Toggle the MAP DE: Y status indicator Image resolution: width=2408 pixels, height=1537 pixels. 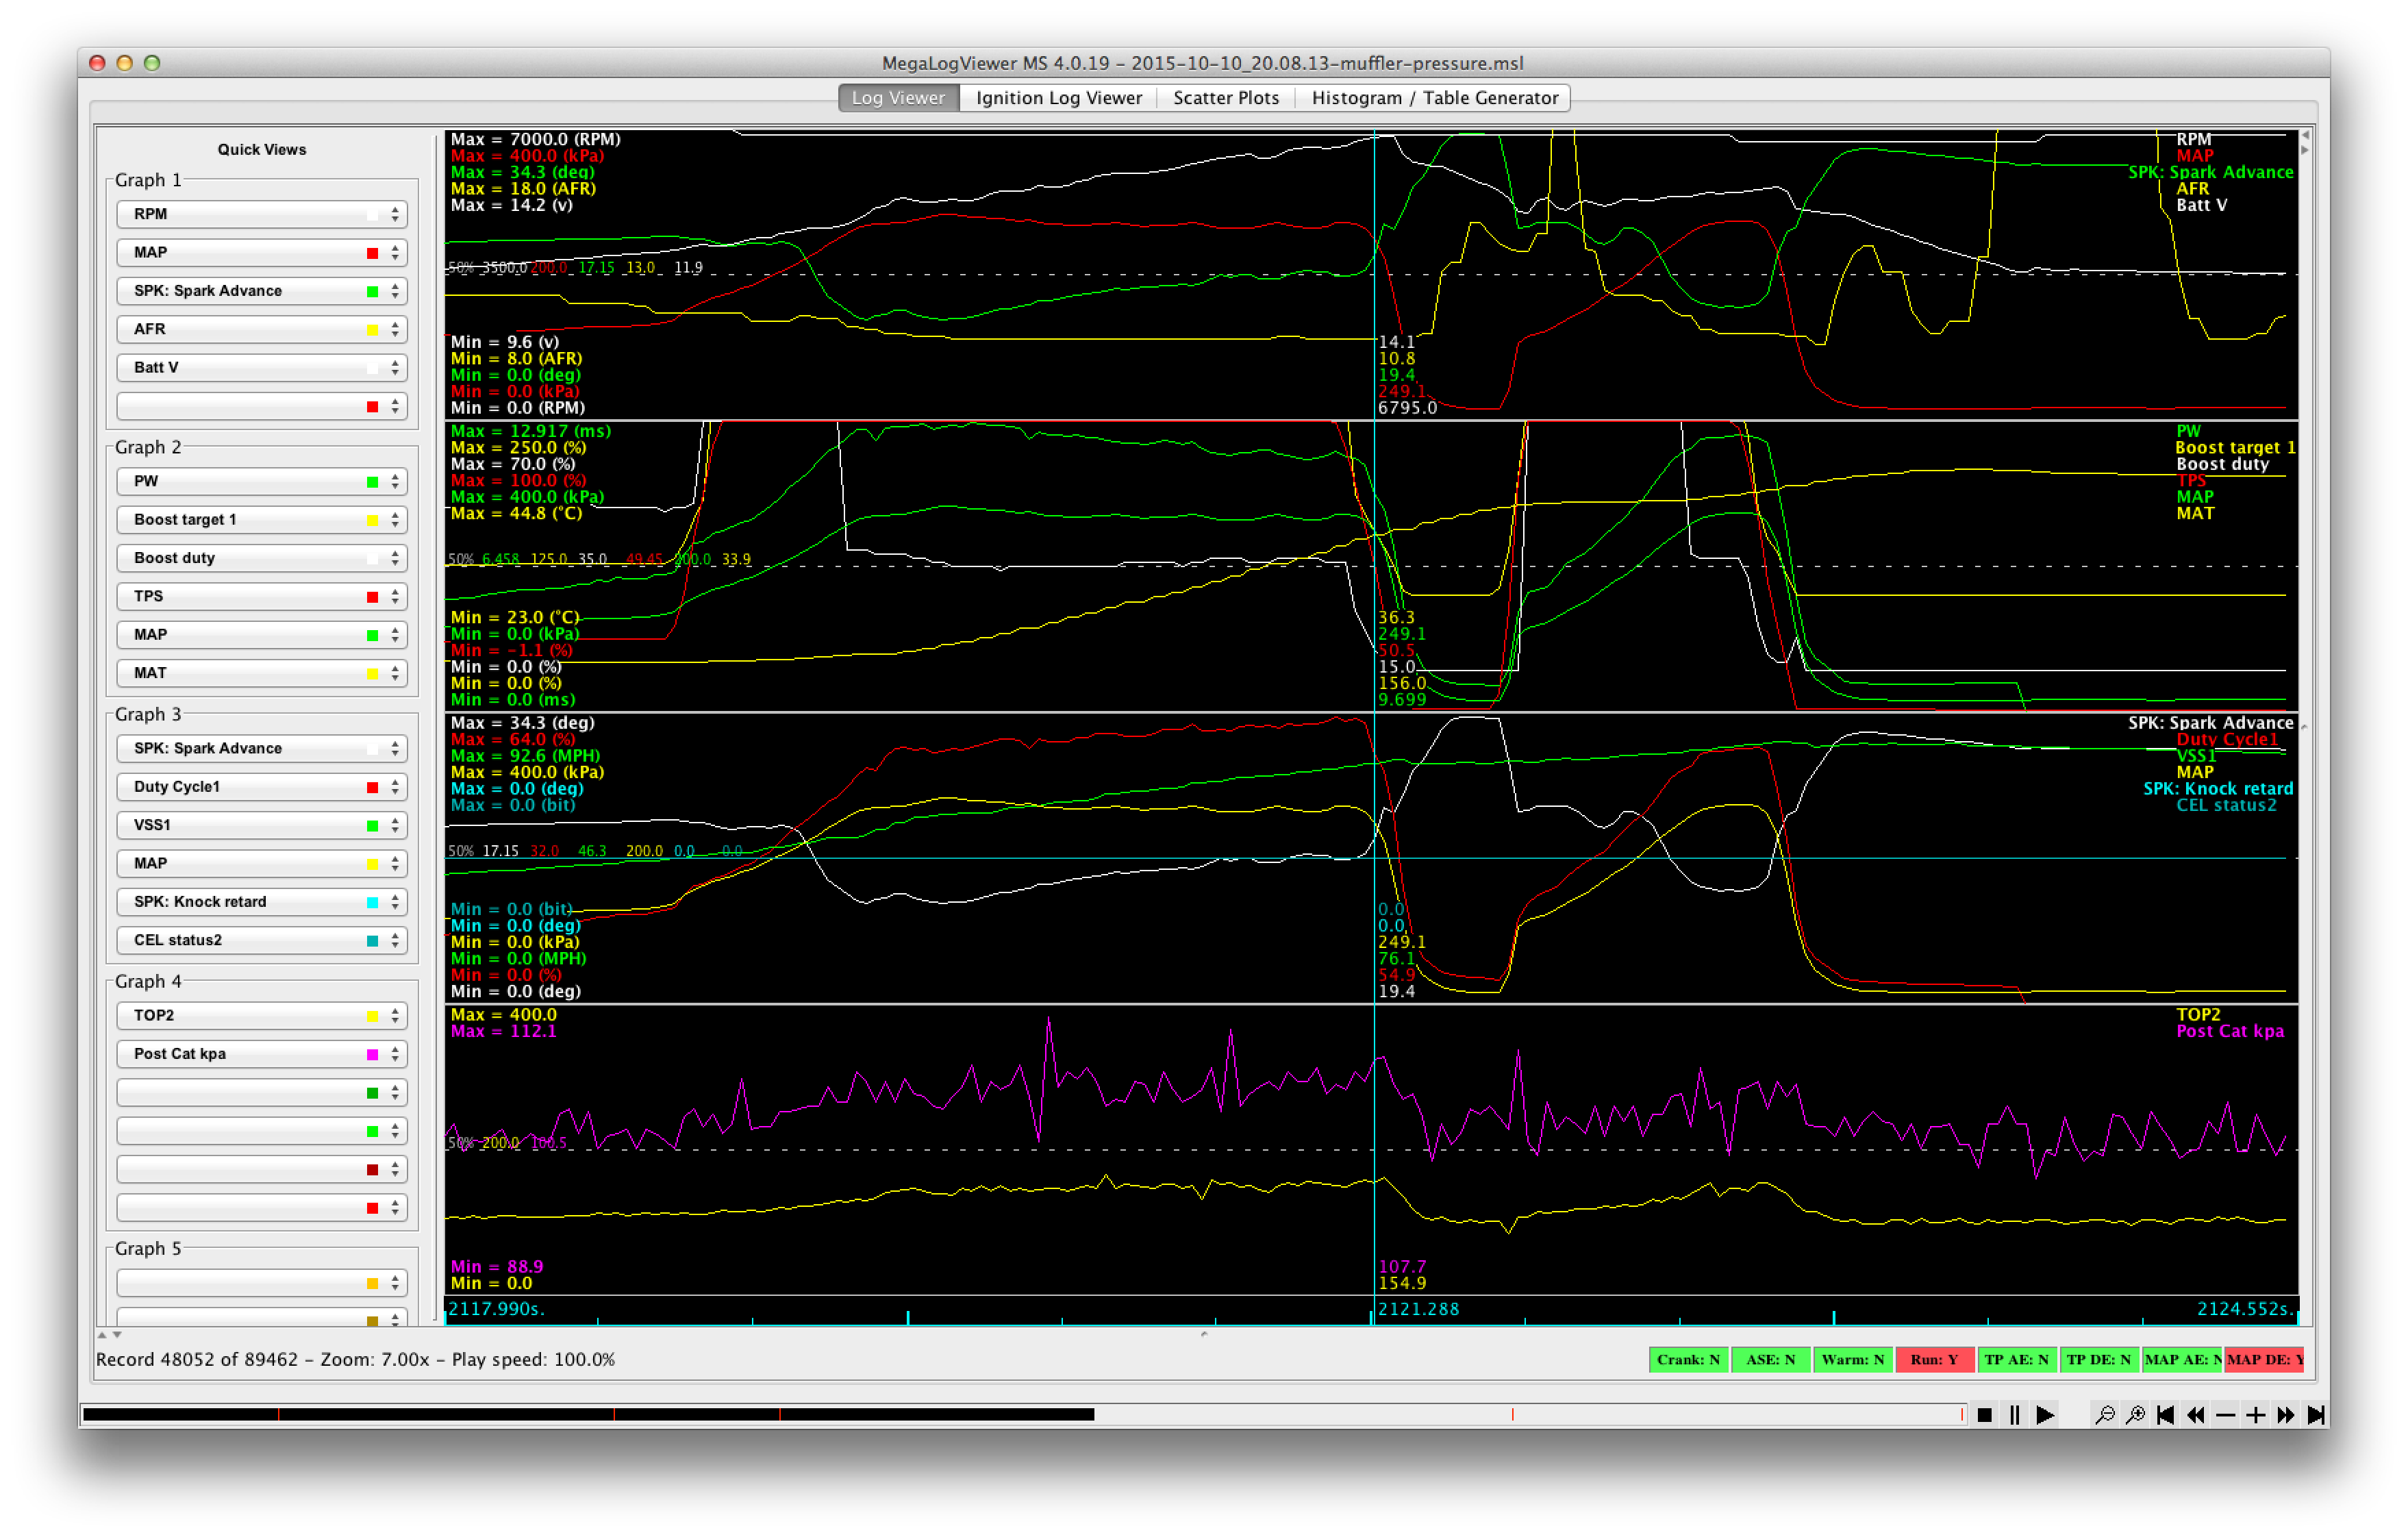pos(2264,1359)
